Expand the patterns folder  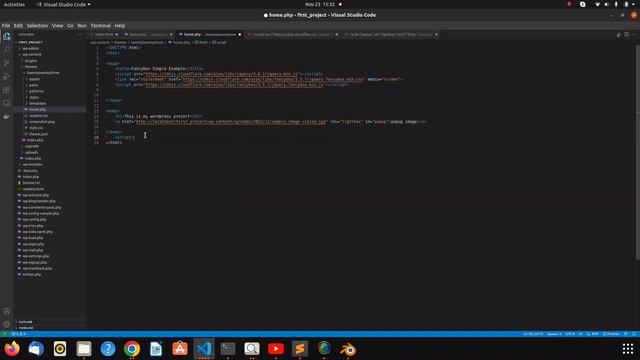[x=36, y=91]
